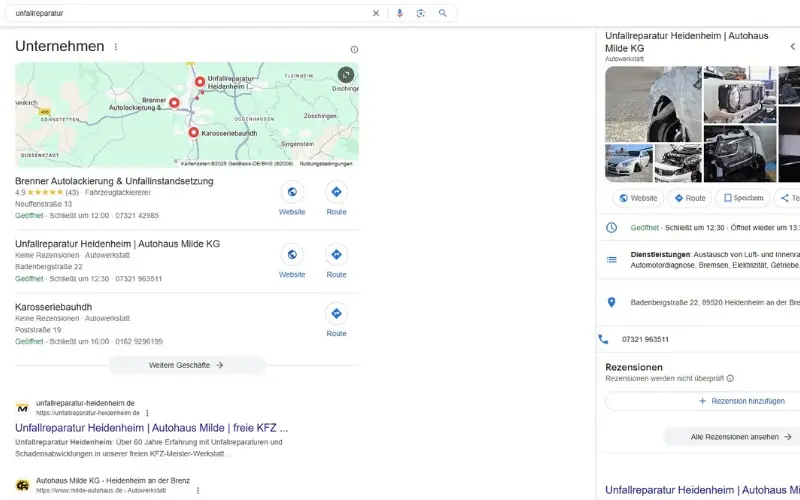800x500 pixels.
Task: Click the Neuffenstraße 13 address text
Action: pos(43,204)
